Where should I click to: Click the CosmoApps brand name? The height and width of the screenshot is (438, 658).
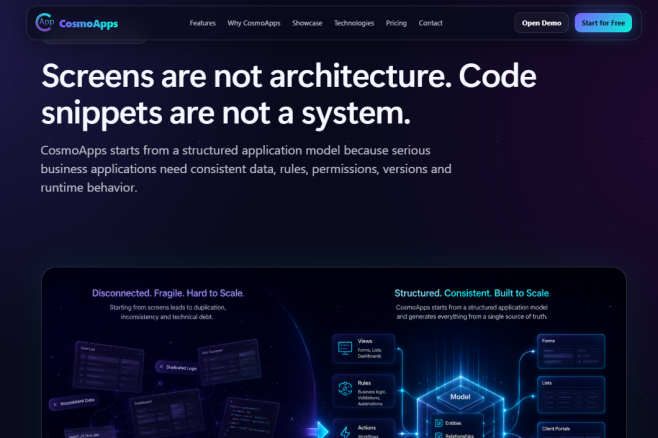(x=89, y=23)
